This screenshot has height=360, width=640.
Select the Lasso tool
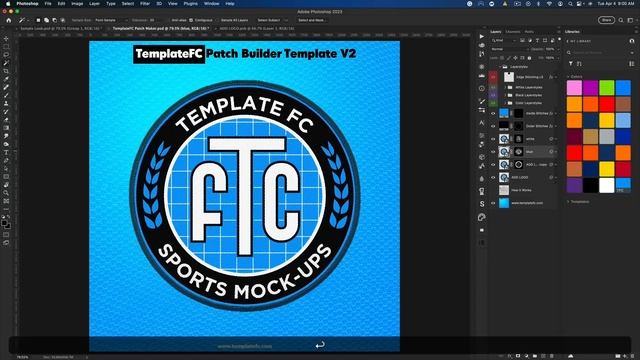pyautogui.click(x=6, y=55)
